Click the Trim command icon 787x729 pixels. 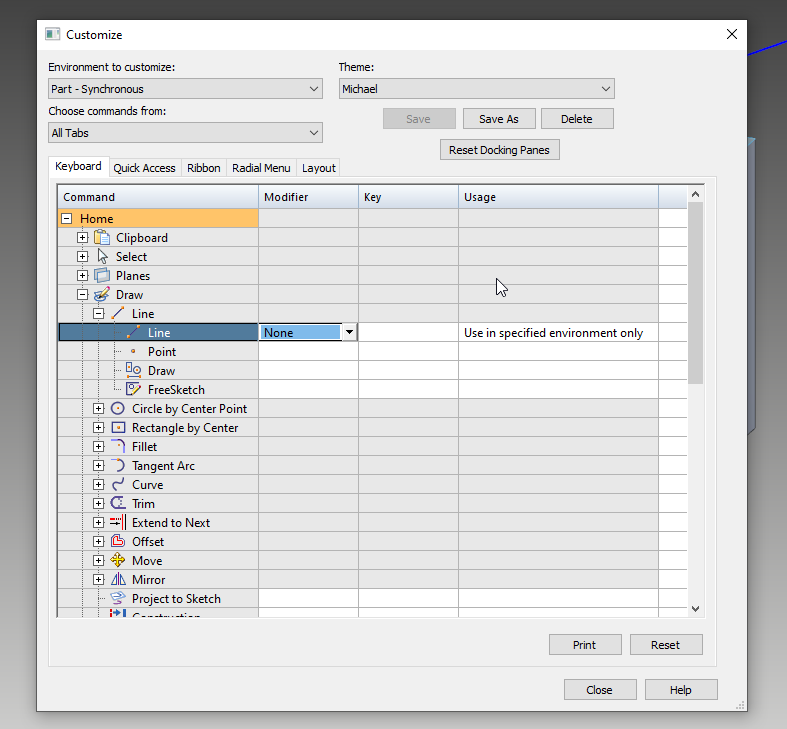(x=118, y=503)
